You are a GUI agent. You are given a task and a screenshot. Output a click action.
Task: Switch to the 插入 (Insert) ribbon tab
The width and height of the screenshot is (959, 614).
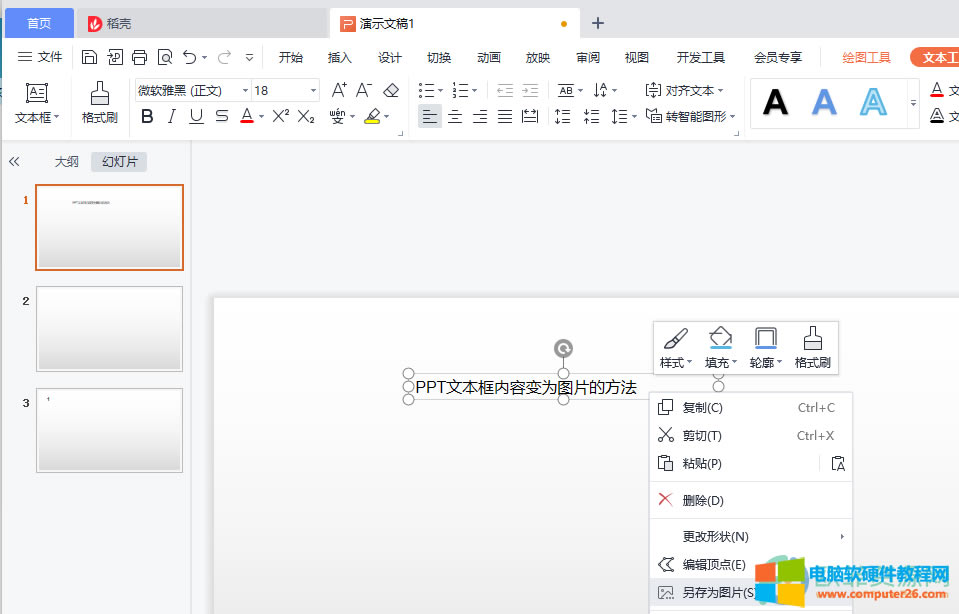pyautogui.click(x=339, y=57)
